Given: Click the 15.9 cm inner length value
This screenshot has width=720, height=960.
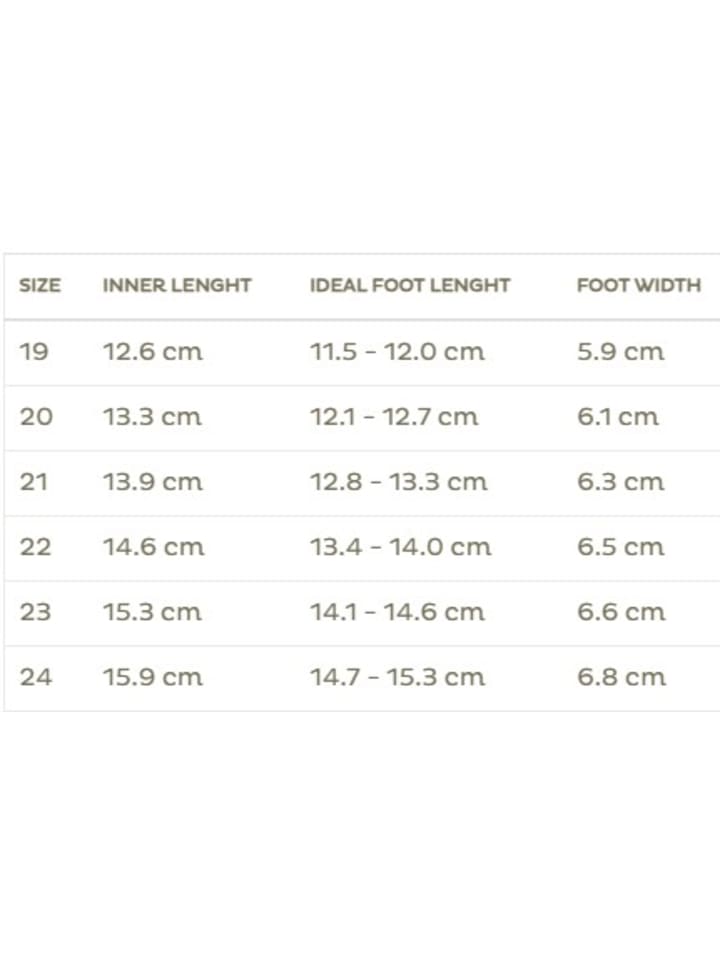Looking at the screenshot, I should [x=153, y=677].
